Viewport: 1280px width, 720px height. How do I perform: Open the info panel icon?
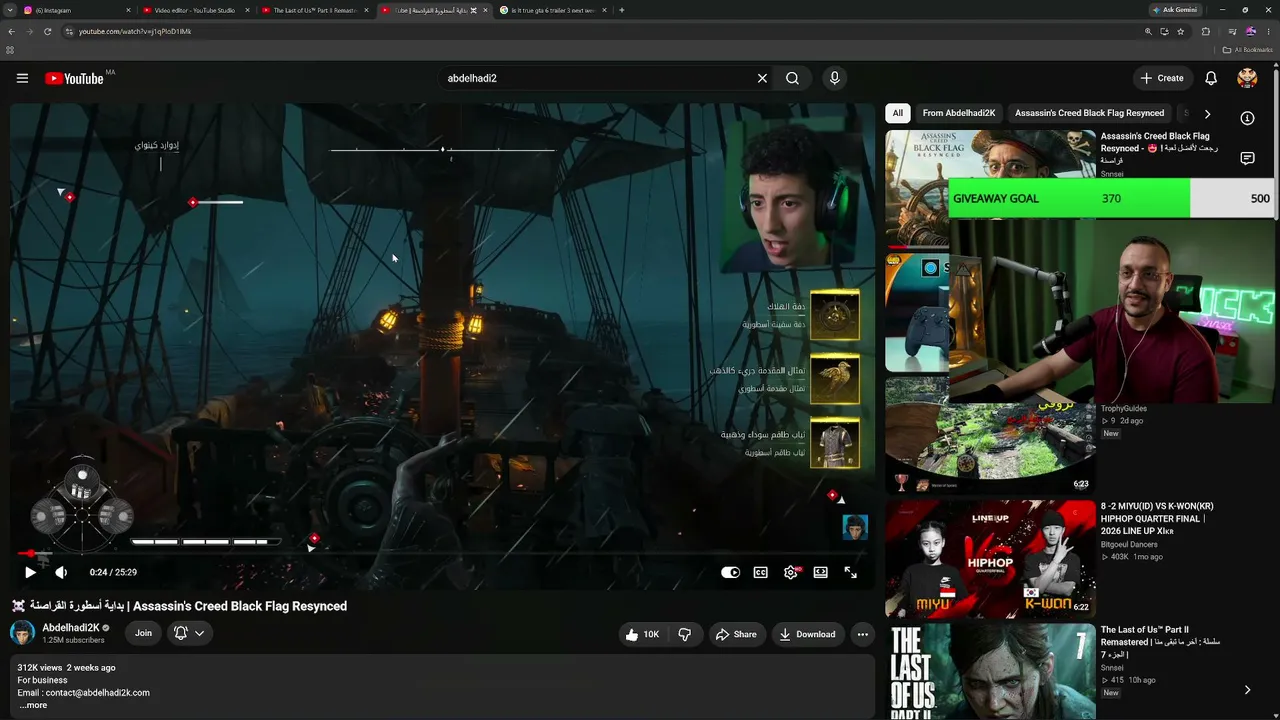[1247, 118]
